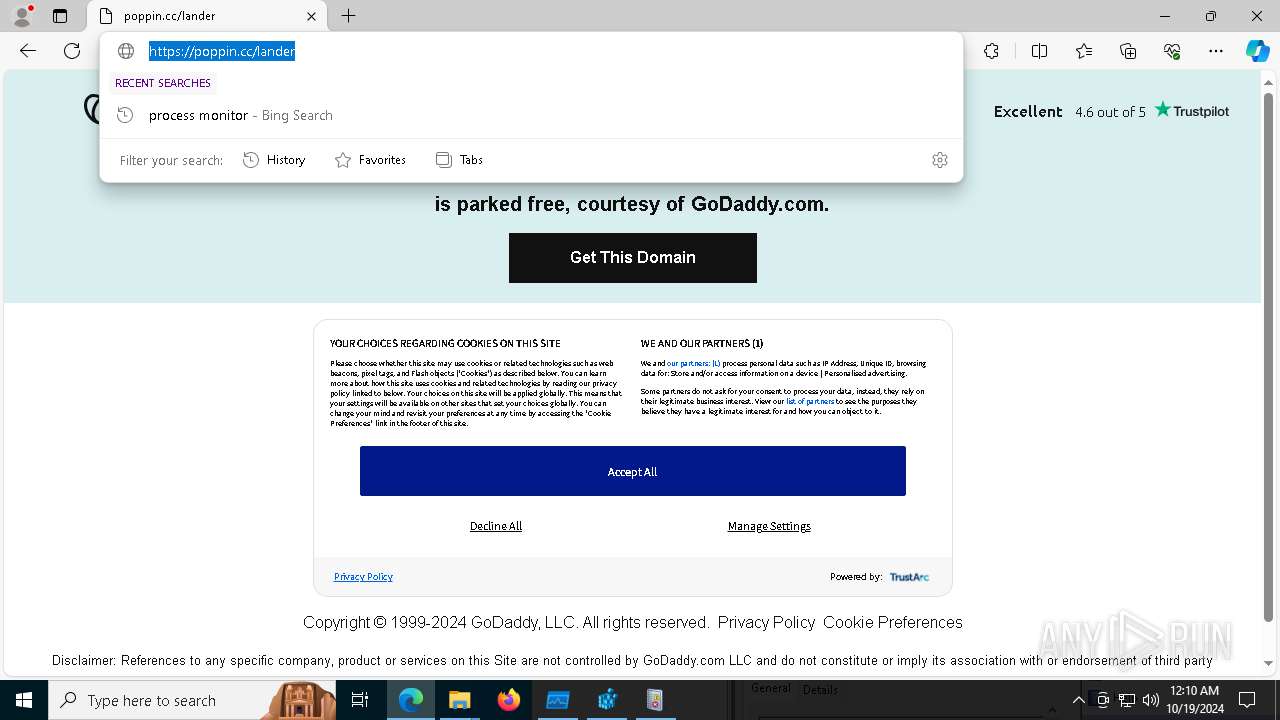Open the taskbar clock and date

point(1194,700)
